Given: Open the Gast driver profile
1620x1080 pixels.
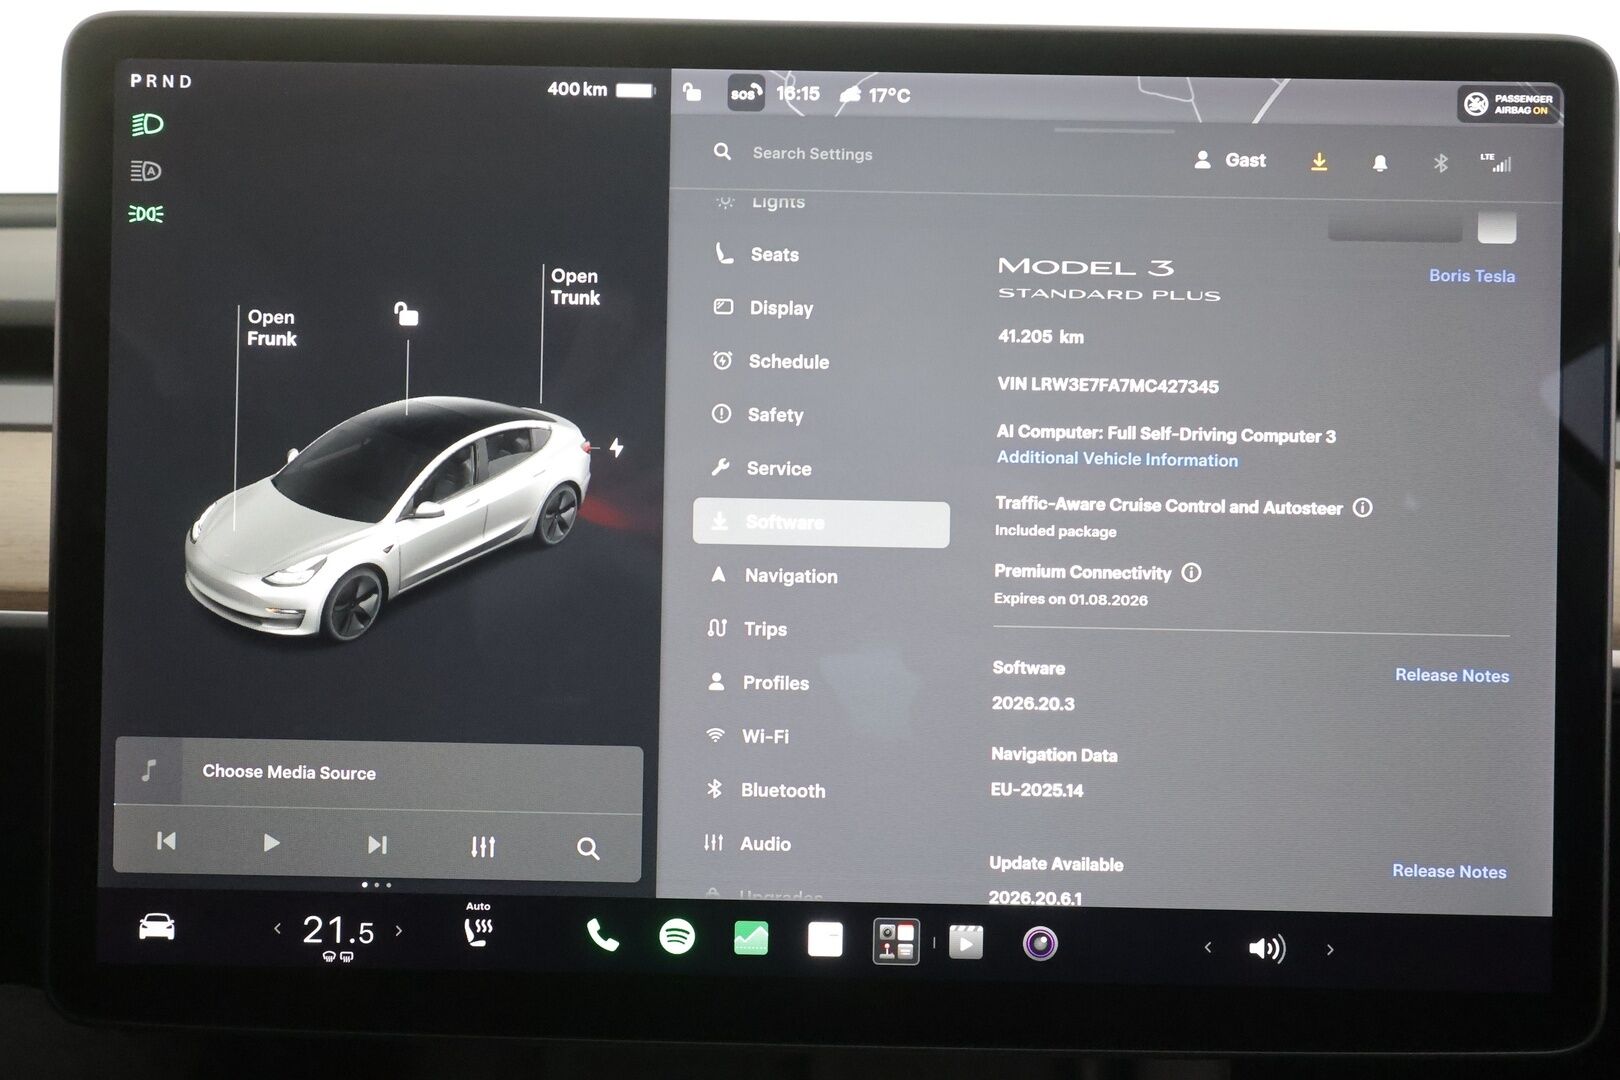Looking at the screenshot, I should click(x=1230, y=160).
